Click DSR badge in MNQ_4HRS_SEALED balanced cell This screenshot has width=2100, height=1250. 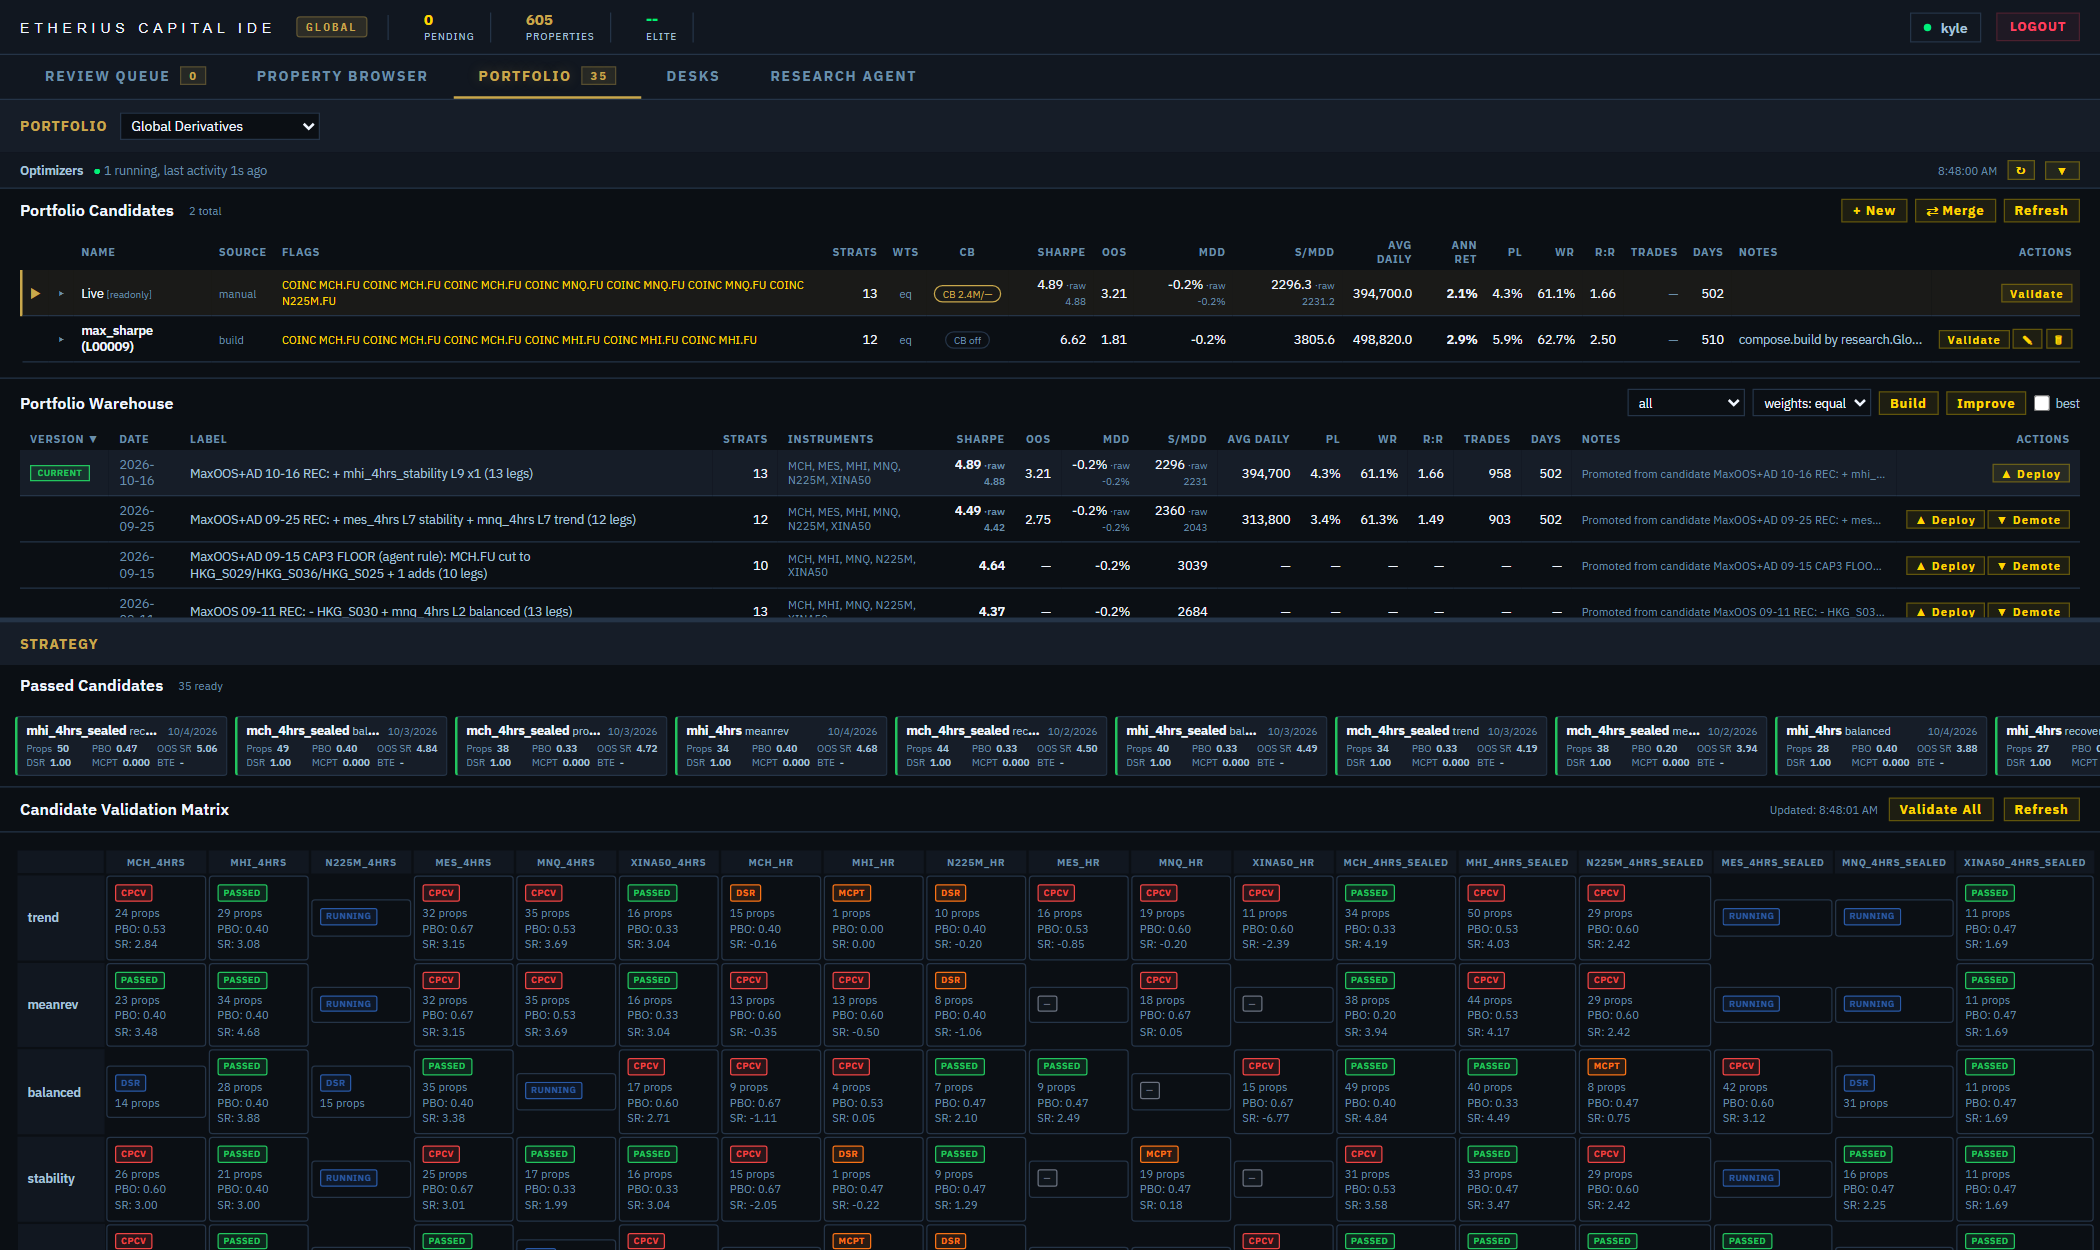point(1859,1083)
